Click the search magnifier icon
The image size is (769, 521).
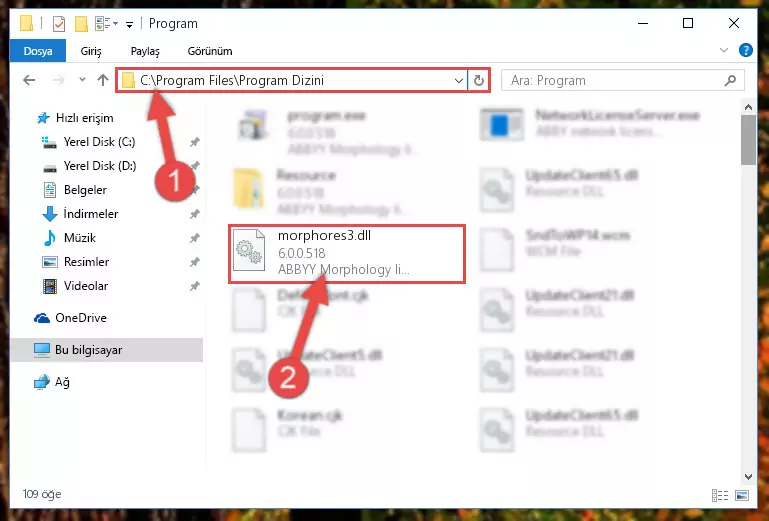point(730,80)
